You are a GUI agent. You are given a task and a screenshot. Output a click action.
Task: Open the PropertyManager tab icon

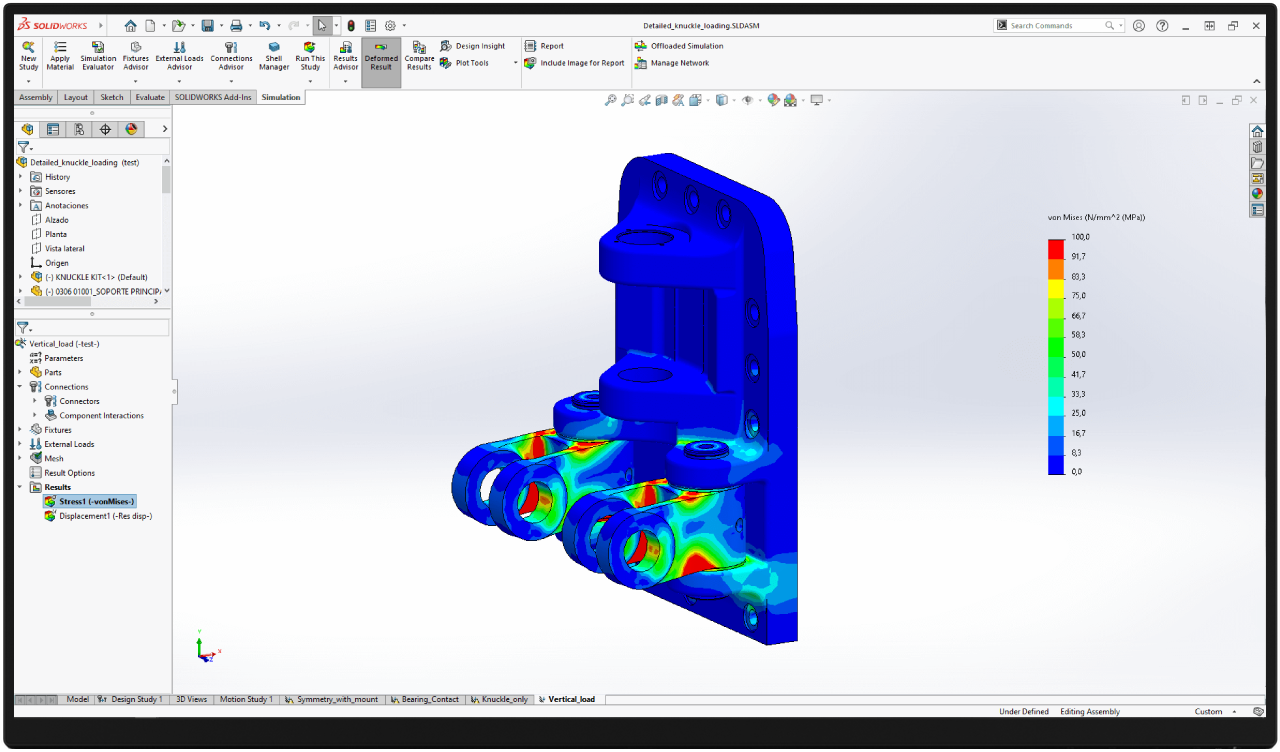(53, 129)
